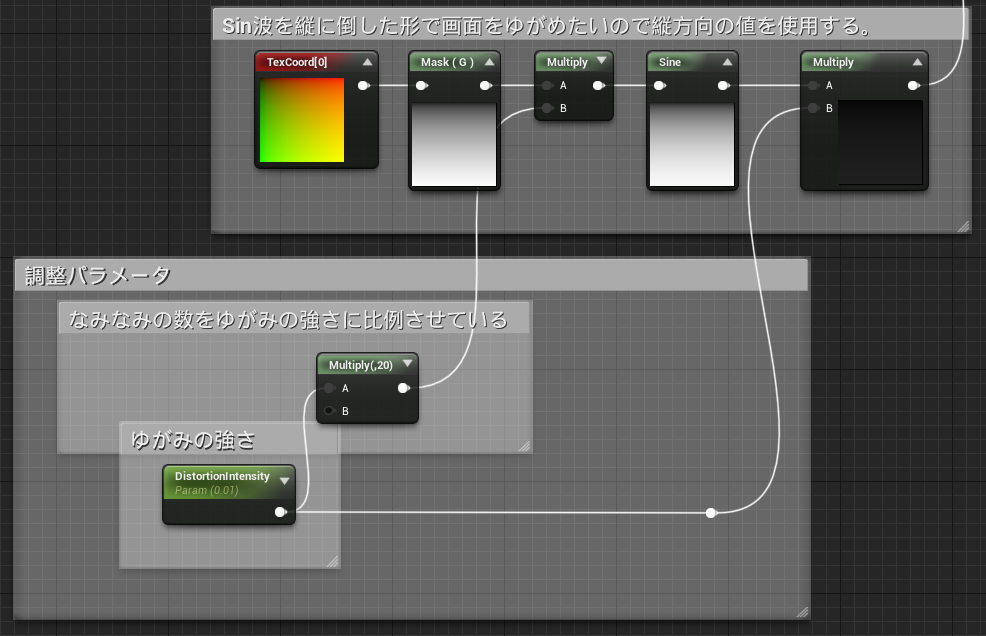The width and height of the screenshot is (986, 636).
Task: Click the DistortionIntensity output pin
Action: pos(280,512)
